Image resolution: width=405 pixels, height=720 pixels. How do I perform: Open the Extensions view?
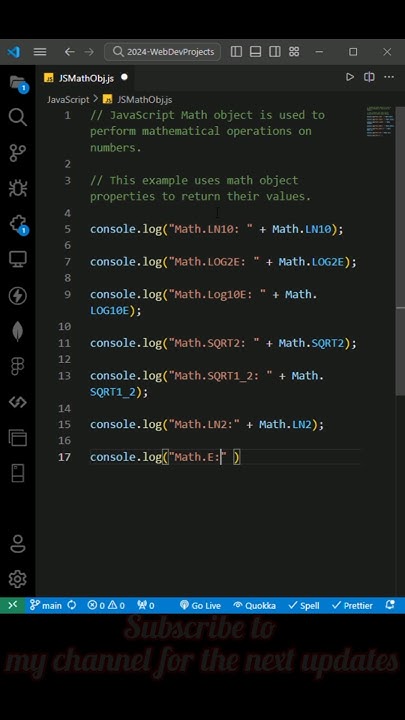coord(18,225)
